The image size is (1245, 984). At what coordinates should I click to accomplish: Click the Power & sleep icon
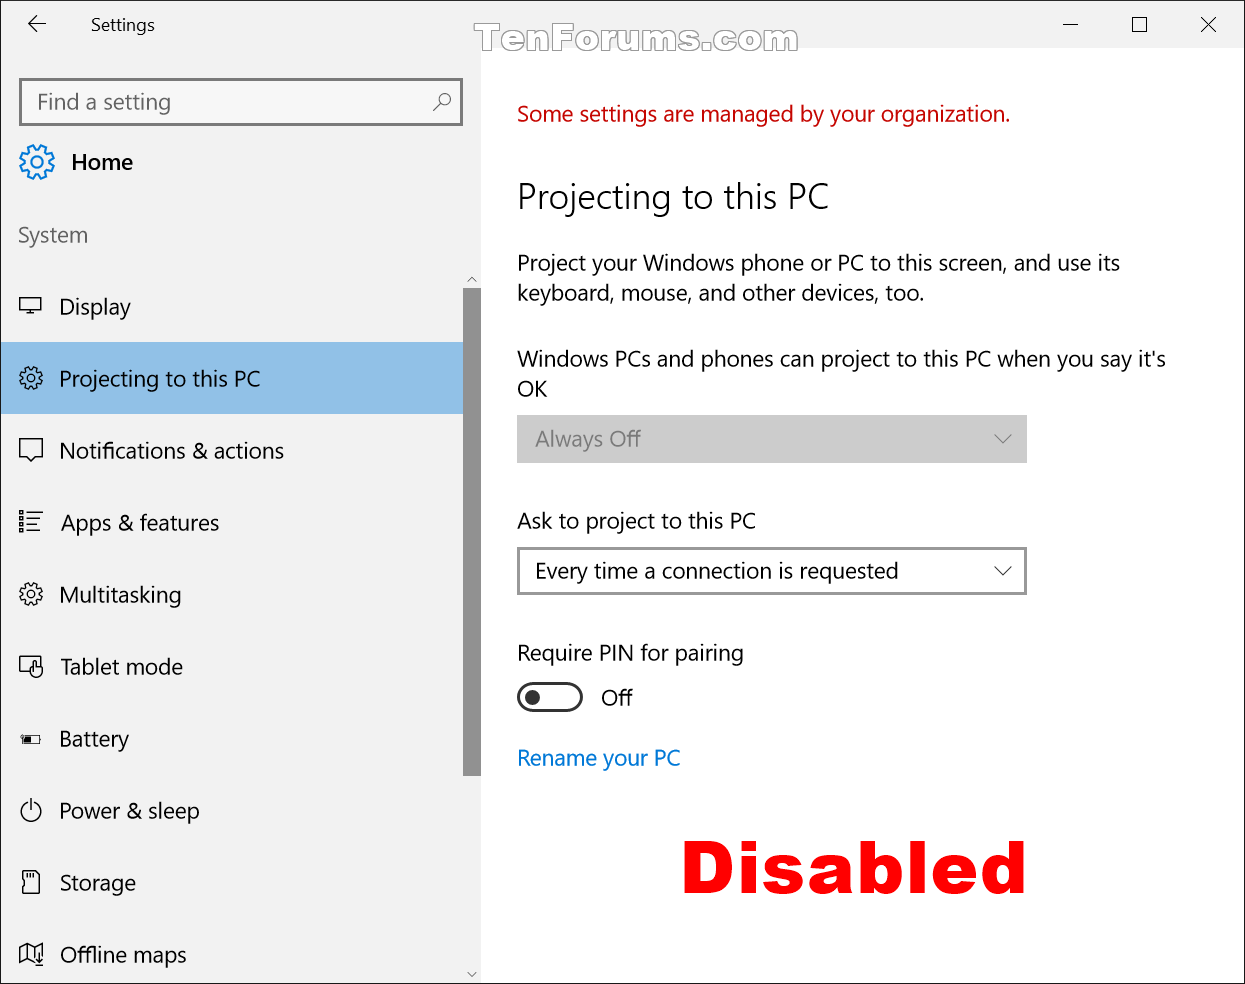[31, 810]
